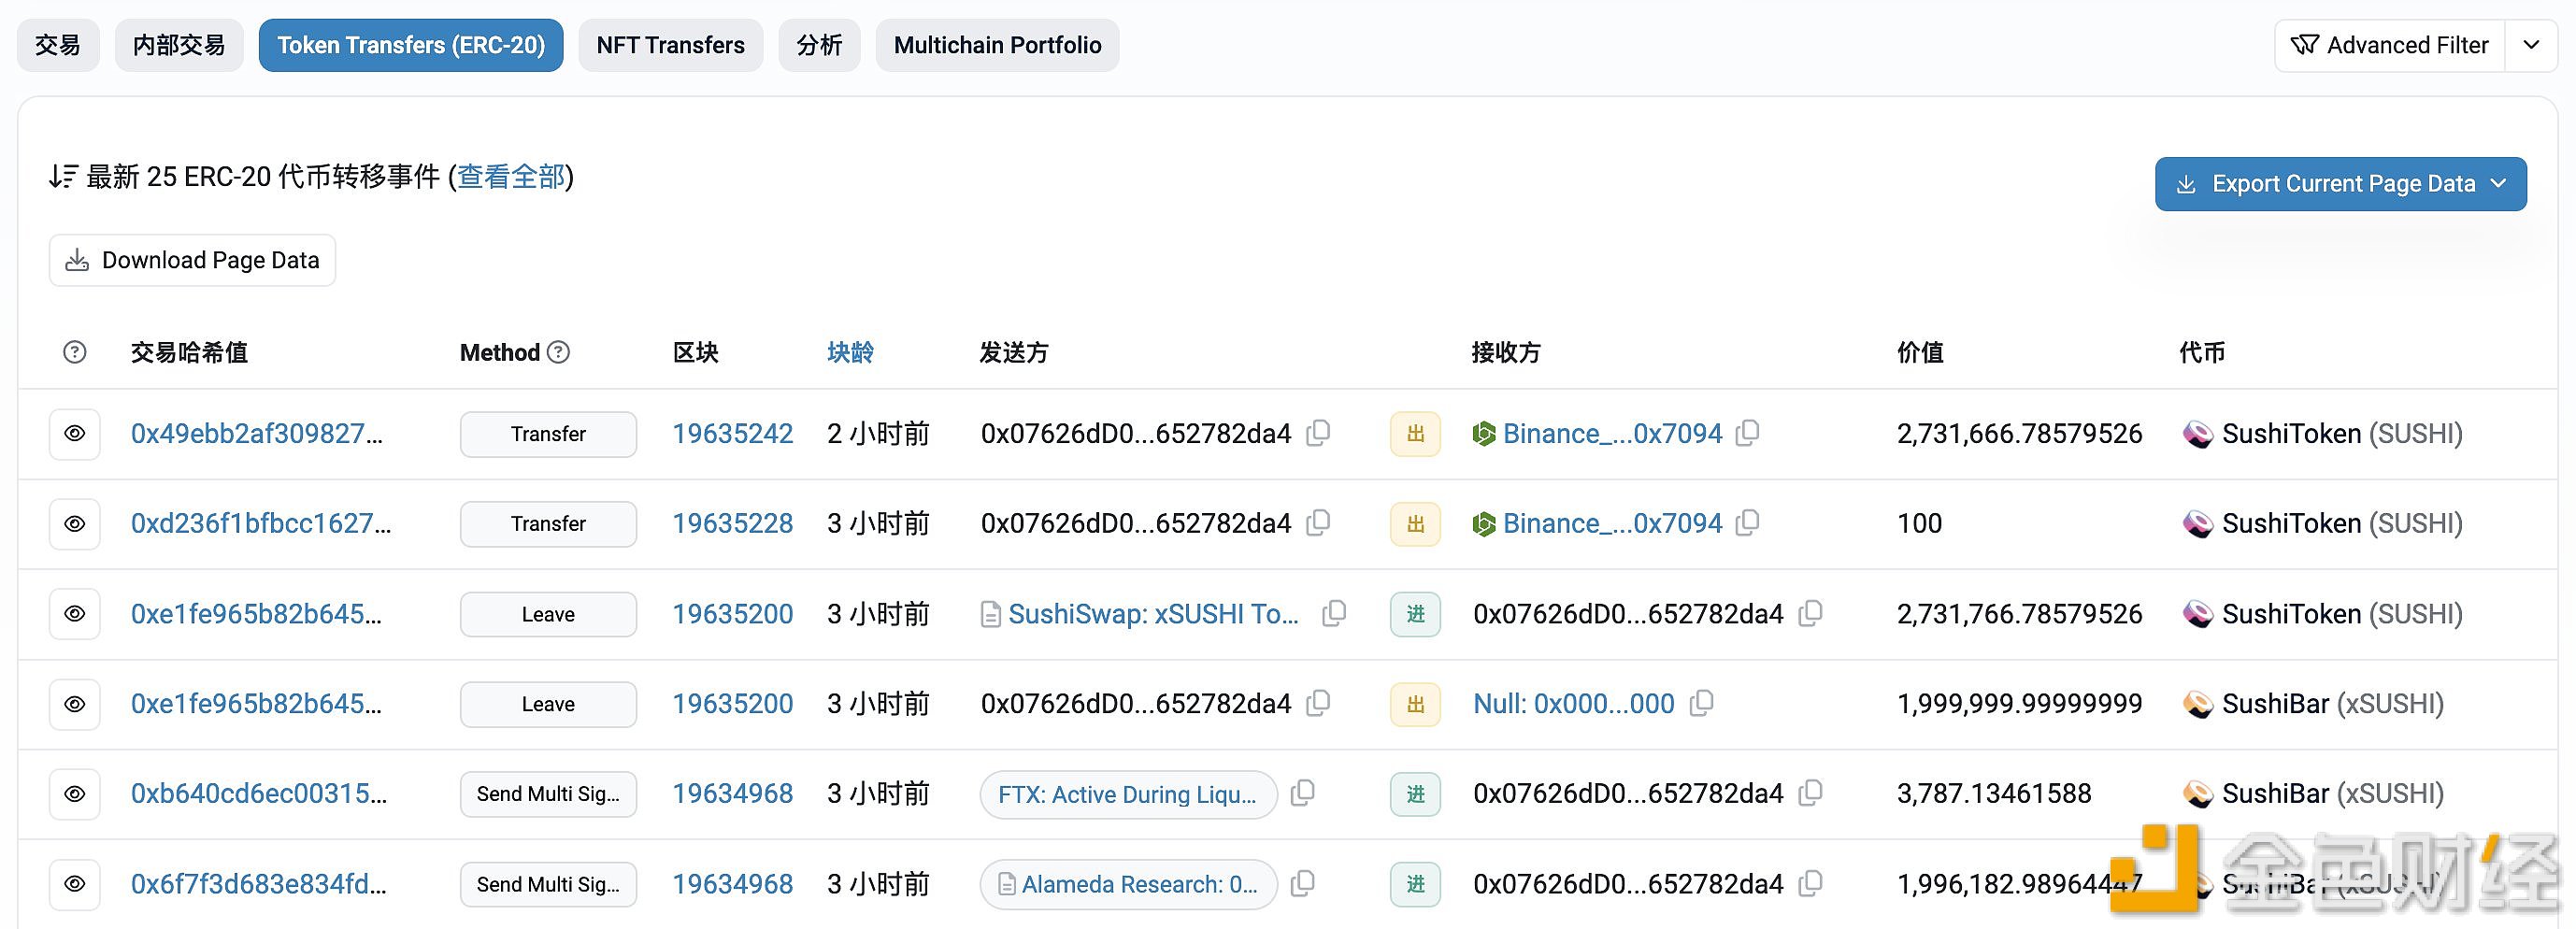The width and height of the screenshot is (2576, 929).
Task: Click SushiBar icon in 1,999,999.99999999 row
Action: pos(2197,704)
